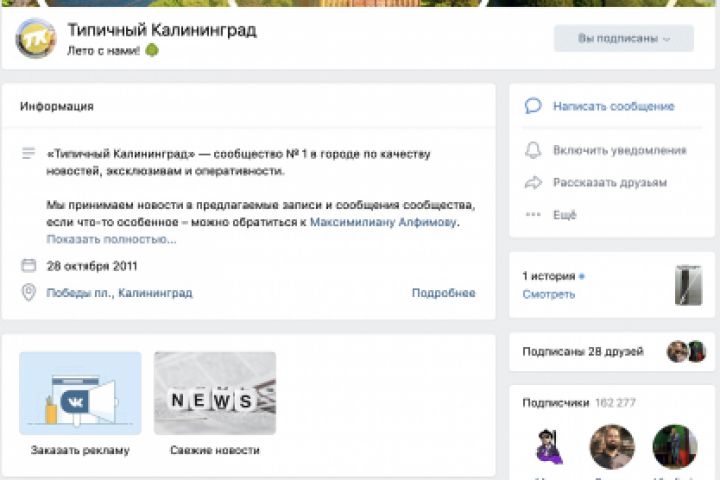Open Победы пл., Калининград address link
The width and height of the screenshot is (720, 480).
pyautogui.click(x=119, y=293)
